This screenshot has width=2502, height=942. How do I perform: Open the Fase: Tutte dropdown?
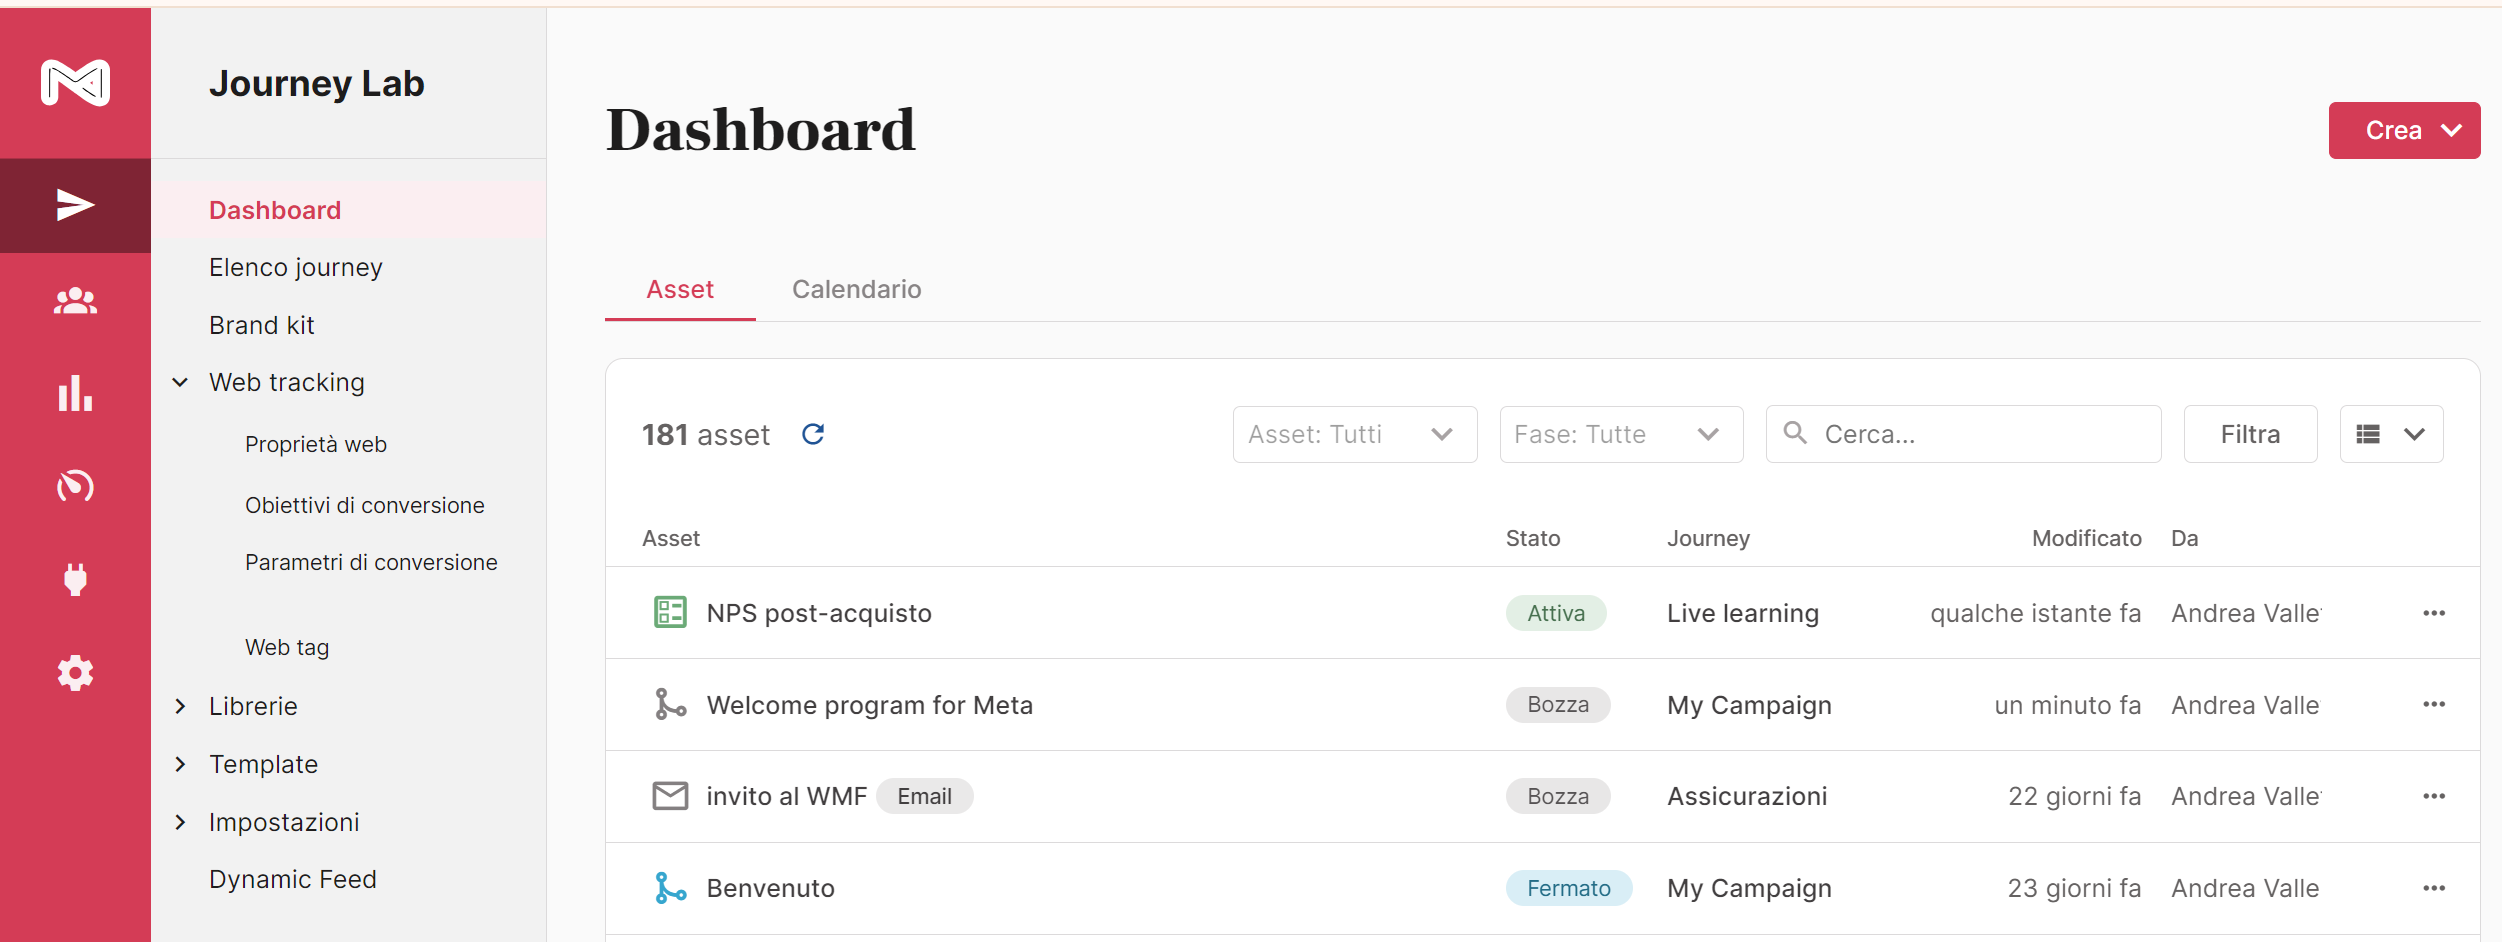point(1621,434)
